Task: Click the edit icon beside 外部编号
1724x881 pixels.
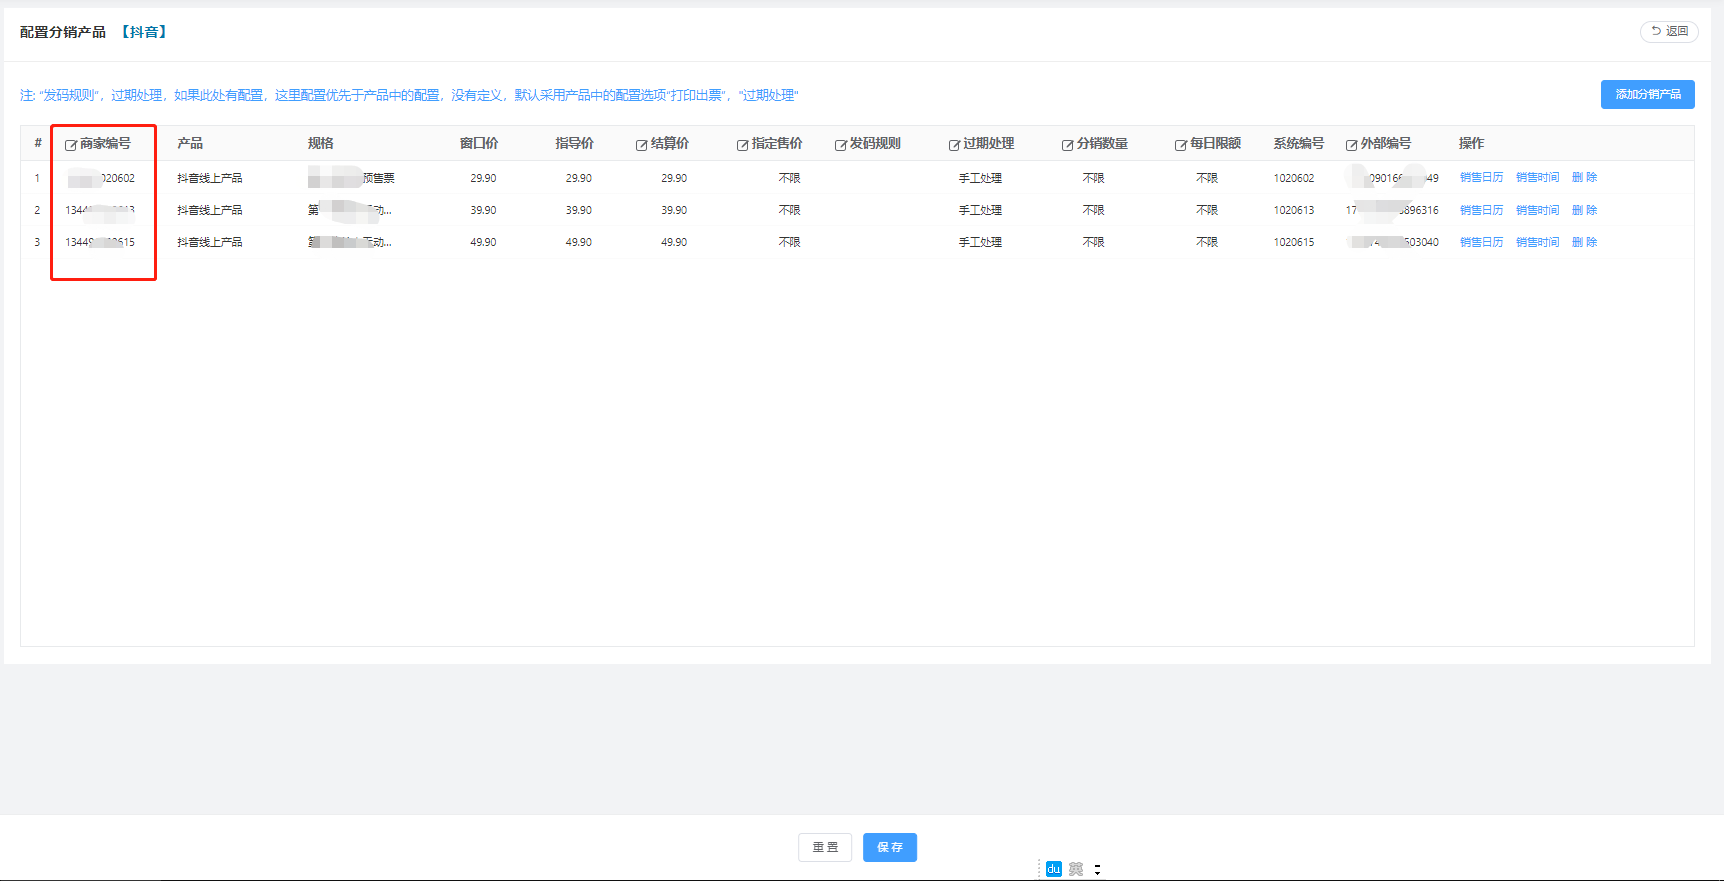Action: (x=1351, y=145)
